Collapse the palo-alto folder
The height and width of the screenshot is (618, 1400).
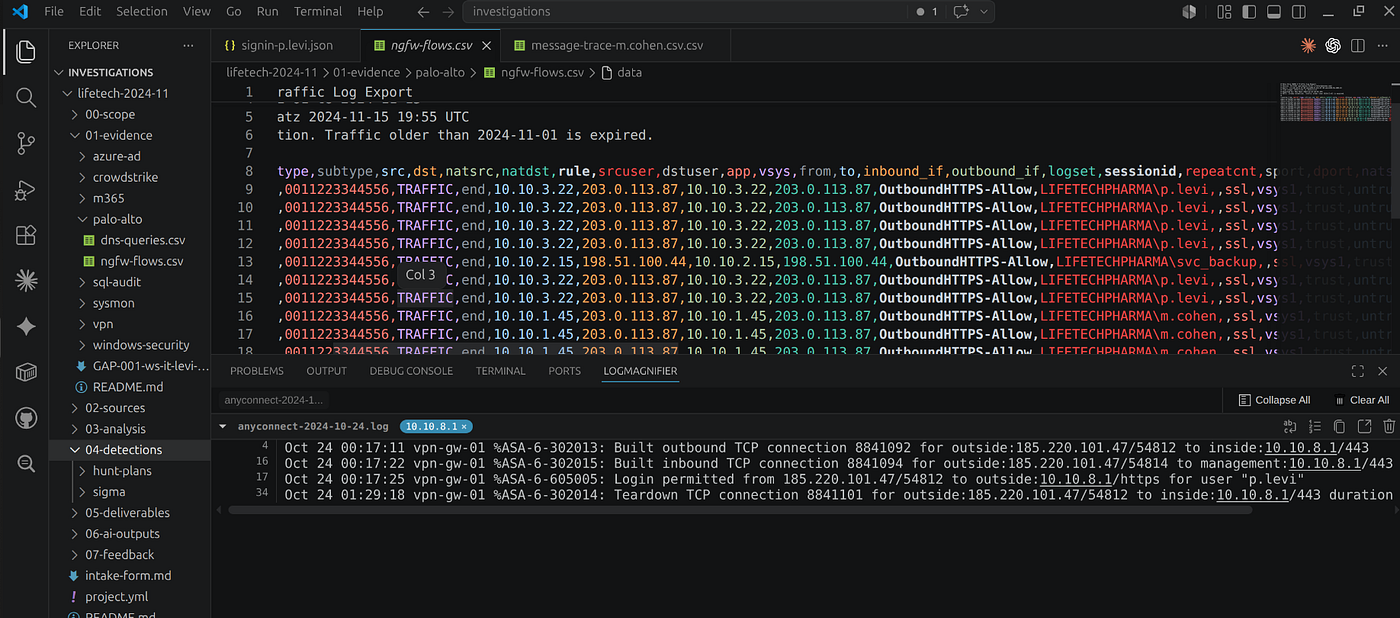point(83,219)
